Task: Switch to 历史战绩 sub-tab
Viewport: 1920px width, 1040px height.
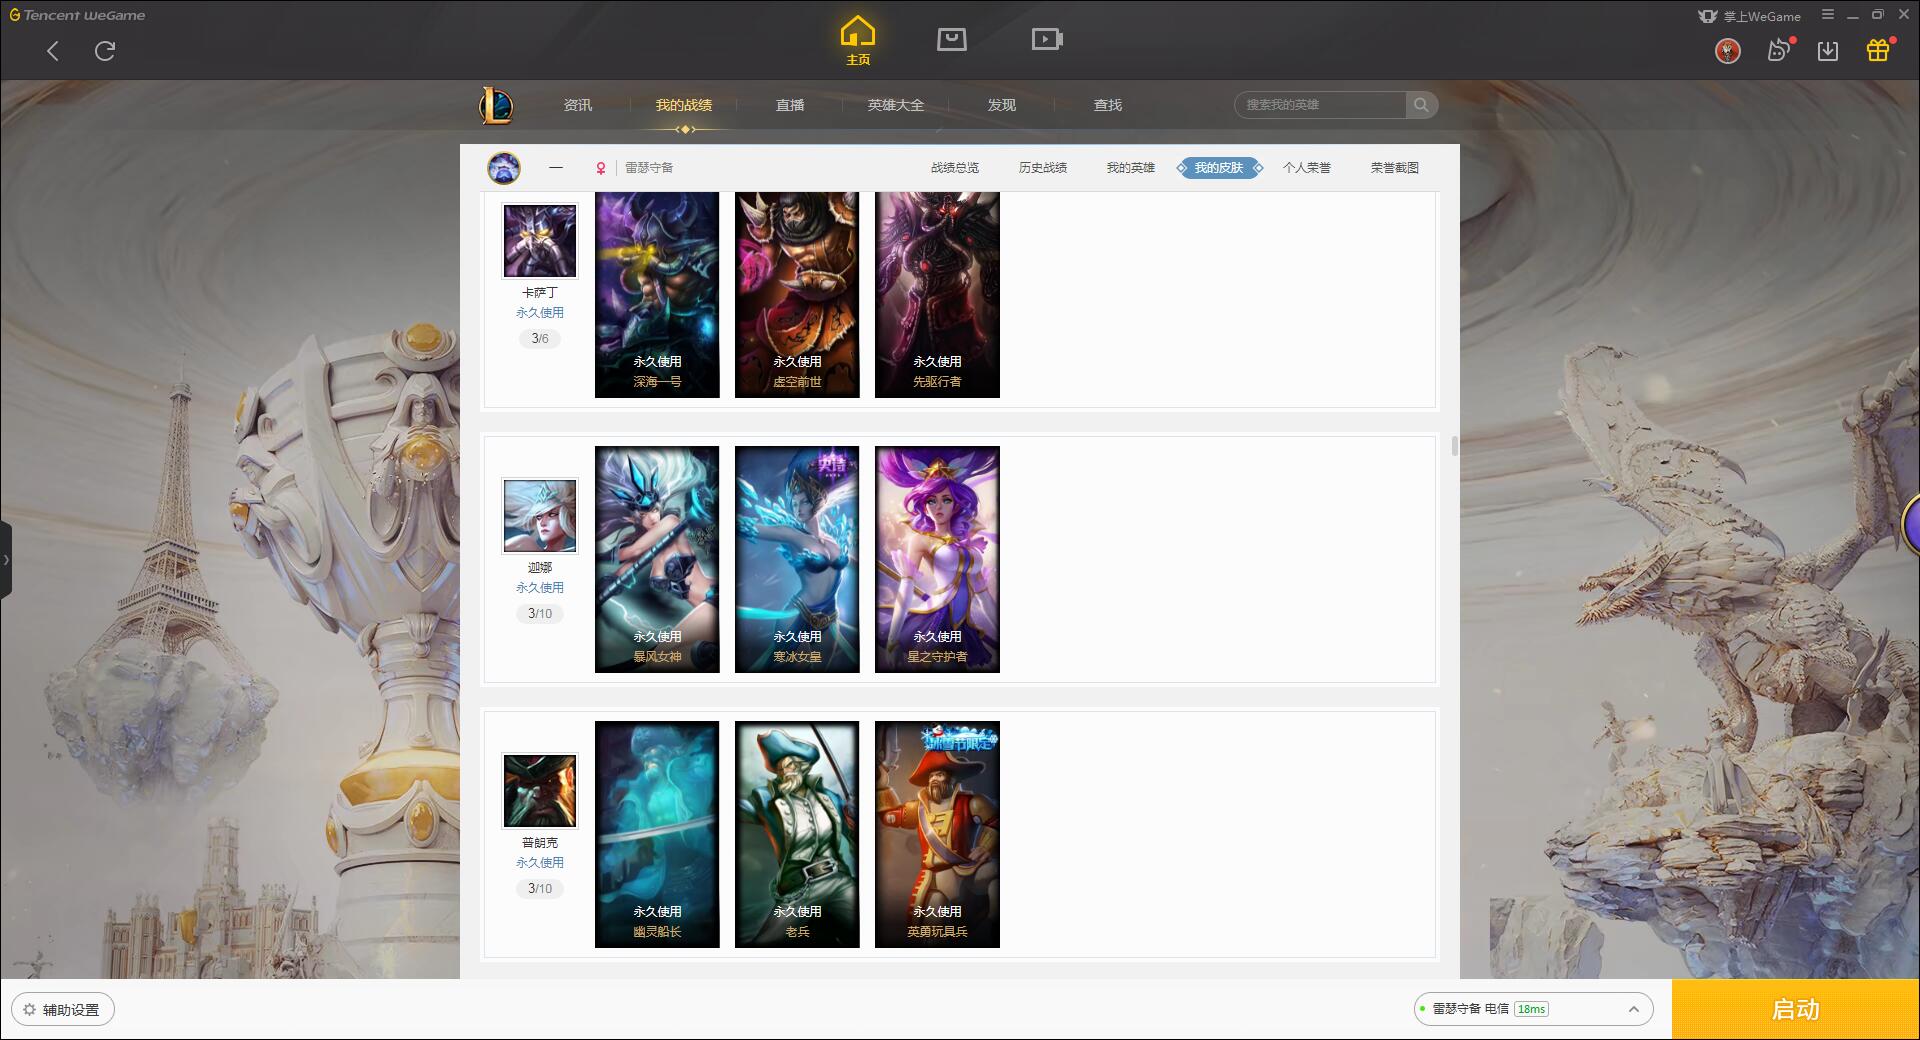Action: tap(1043, 168)
